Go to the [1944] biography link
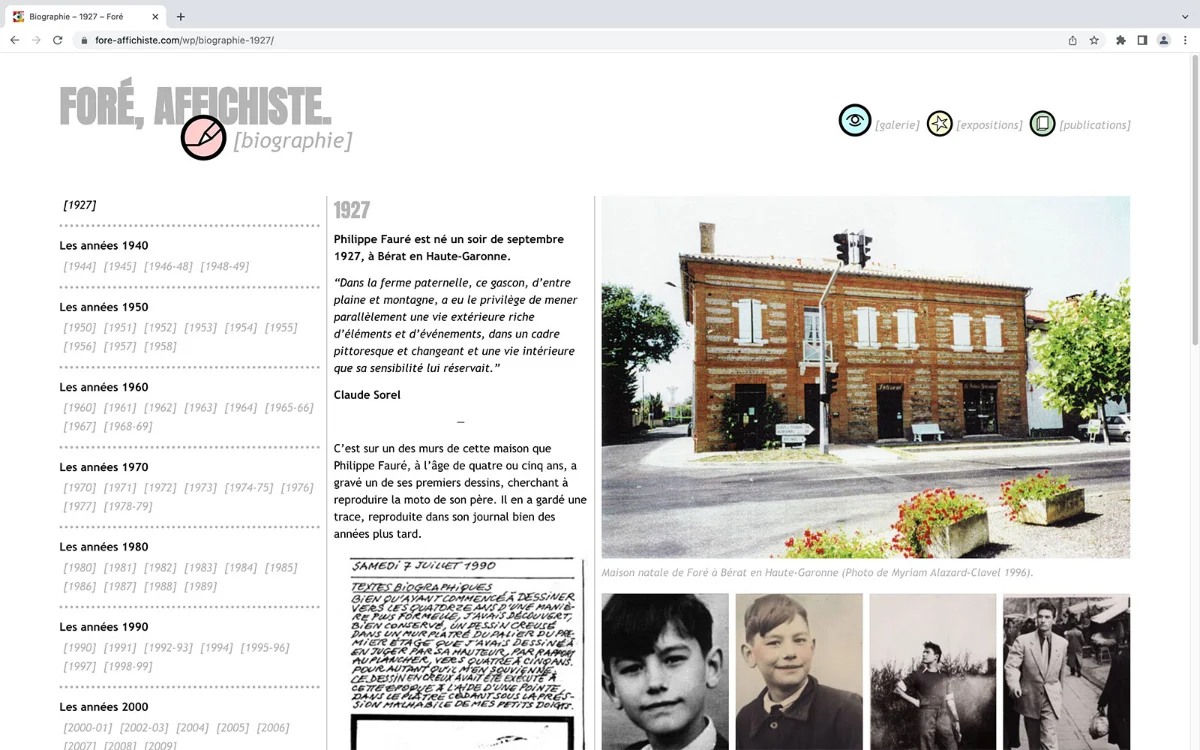Screen dimensions: 1200x750 (x=80, y=266)
